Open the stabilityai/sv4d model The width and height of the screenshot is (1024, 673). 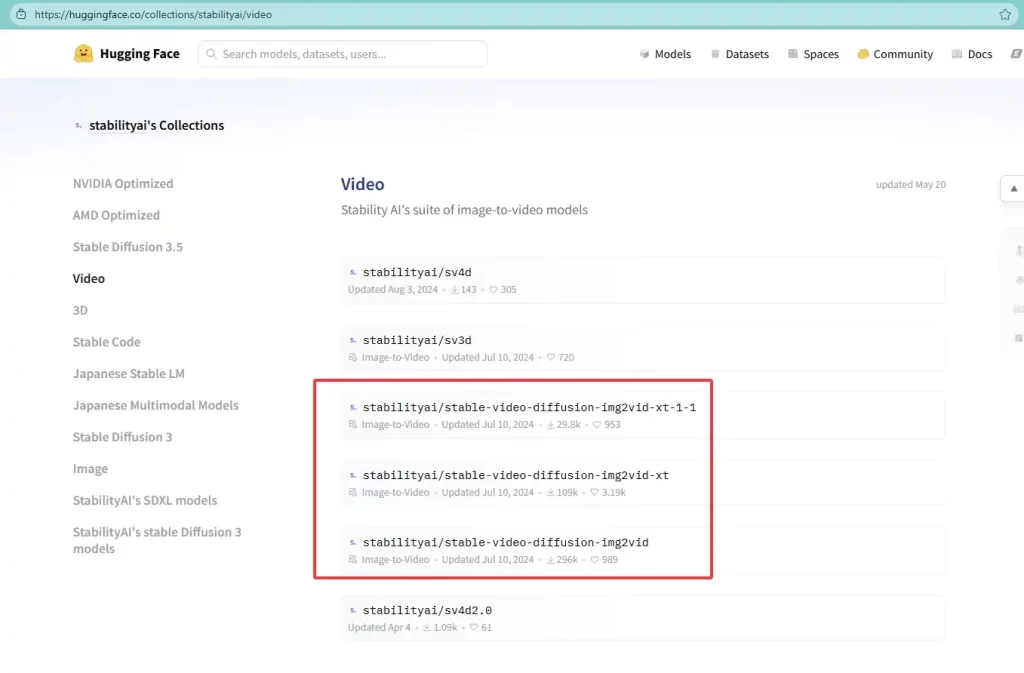[417, 273]
